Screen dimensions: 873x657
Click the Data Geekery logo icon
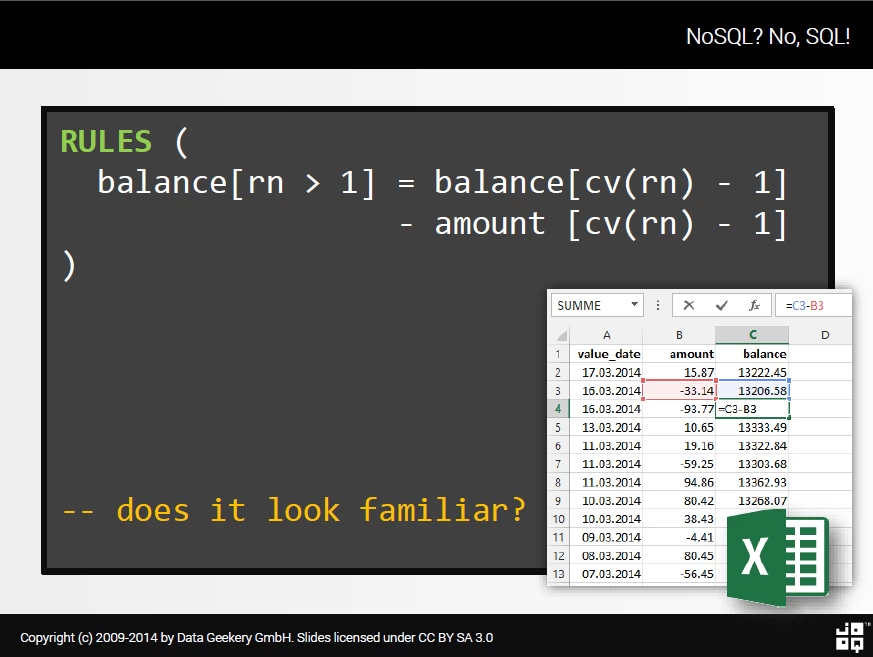click(x=850, y=637)
